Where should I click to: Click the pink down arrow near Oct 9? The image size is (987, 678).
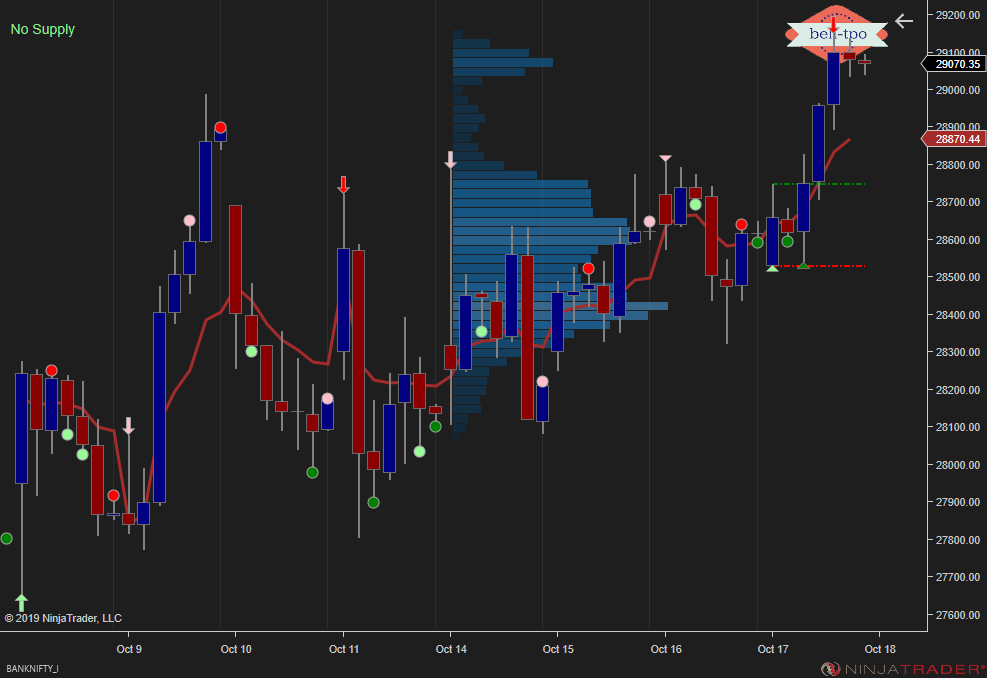(128, 426)
